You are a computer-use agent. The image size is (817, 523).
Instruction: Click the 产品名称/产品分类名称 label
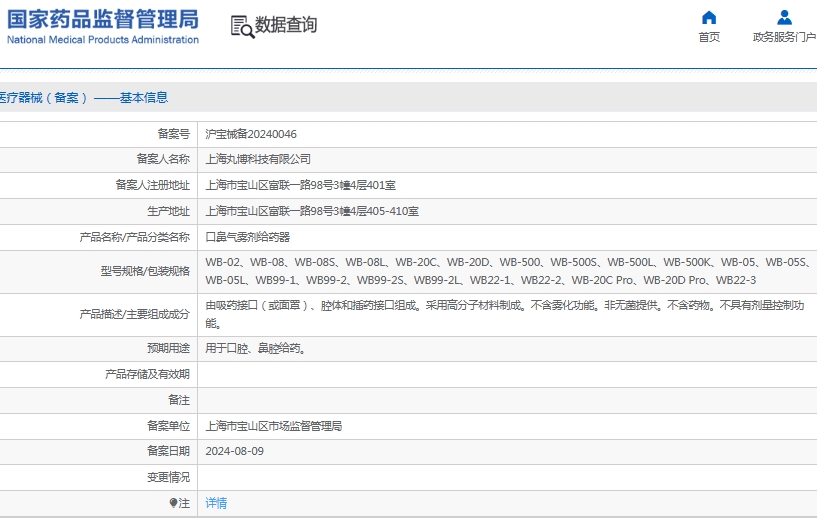[134, 237]
